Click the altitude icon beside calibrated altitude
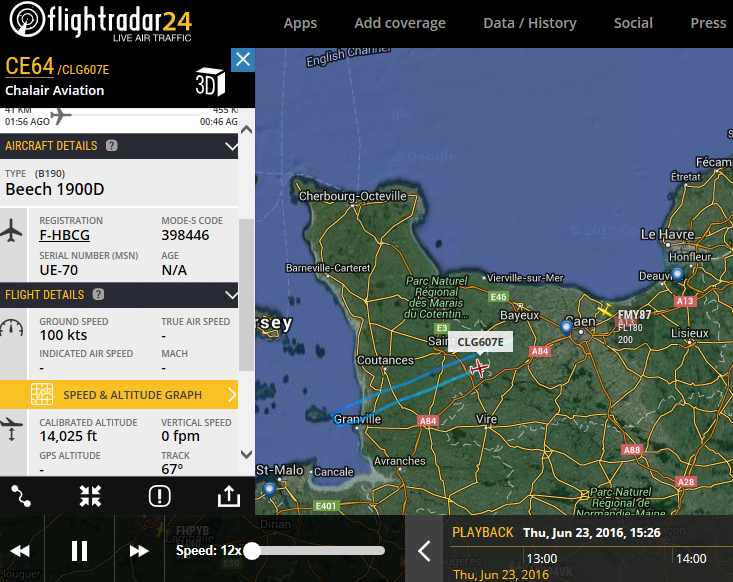733x582 pixels. coord(12,429)
